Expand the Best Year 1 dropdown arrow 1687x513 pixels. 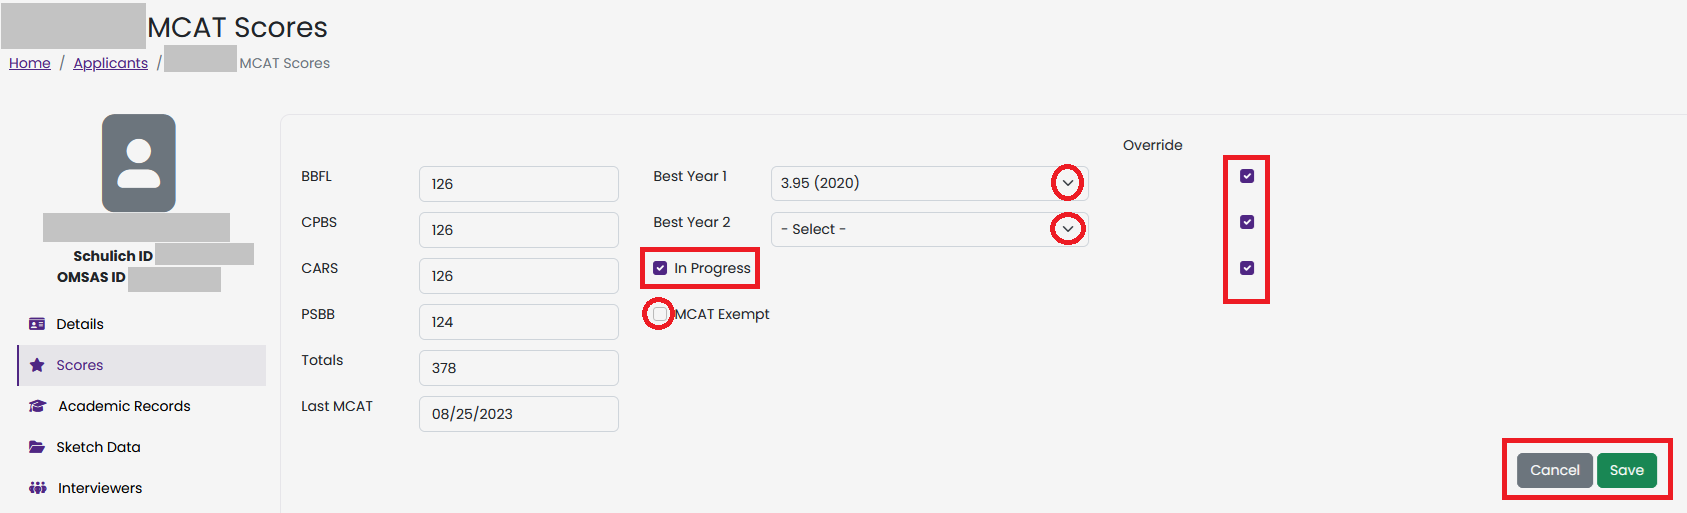pos(1068,183)
